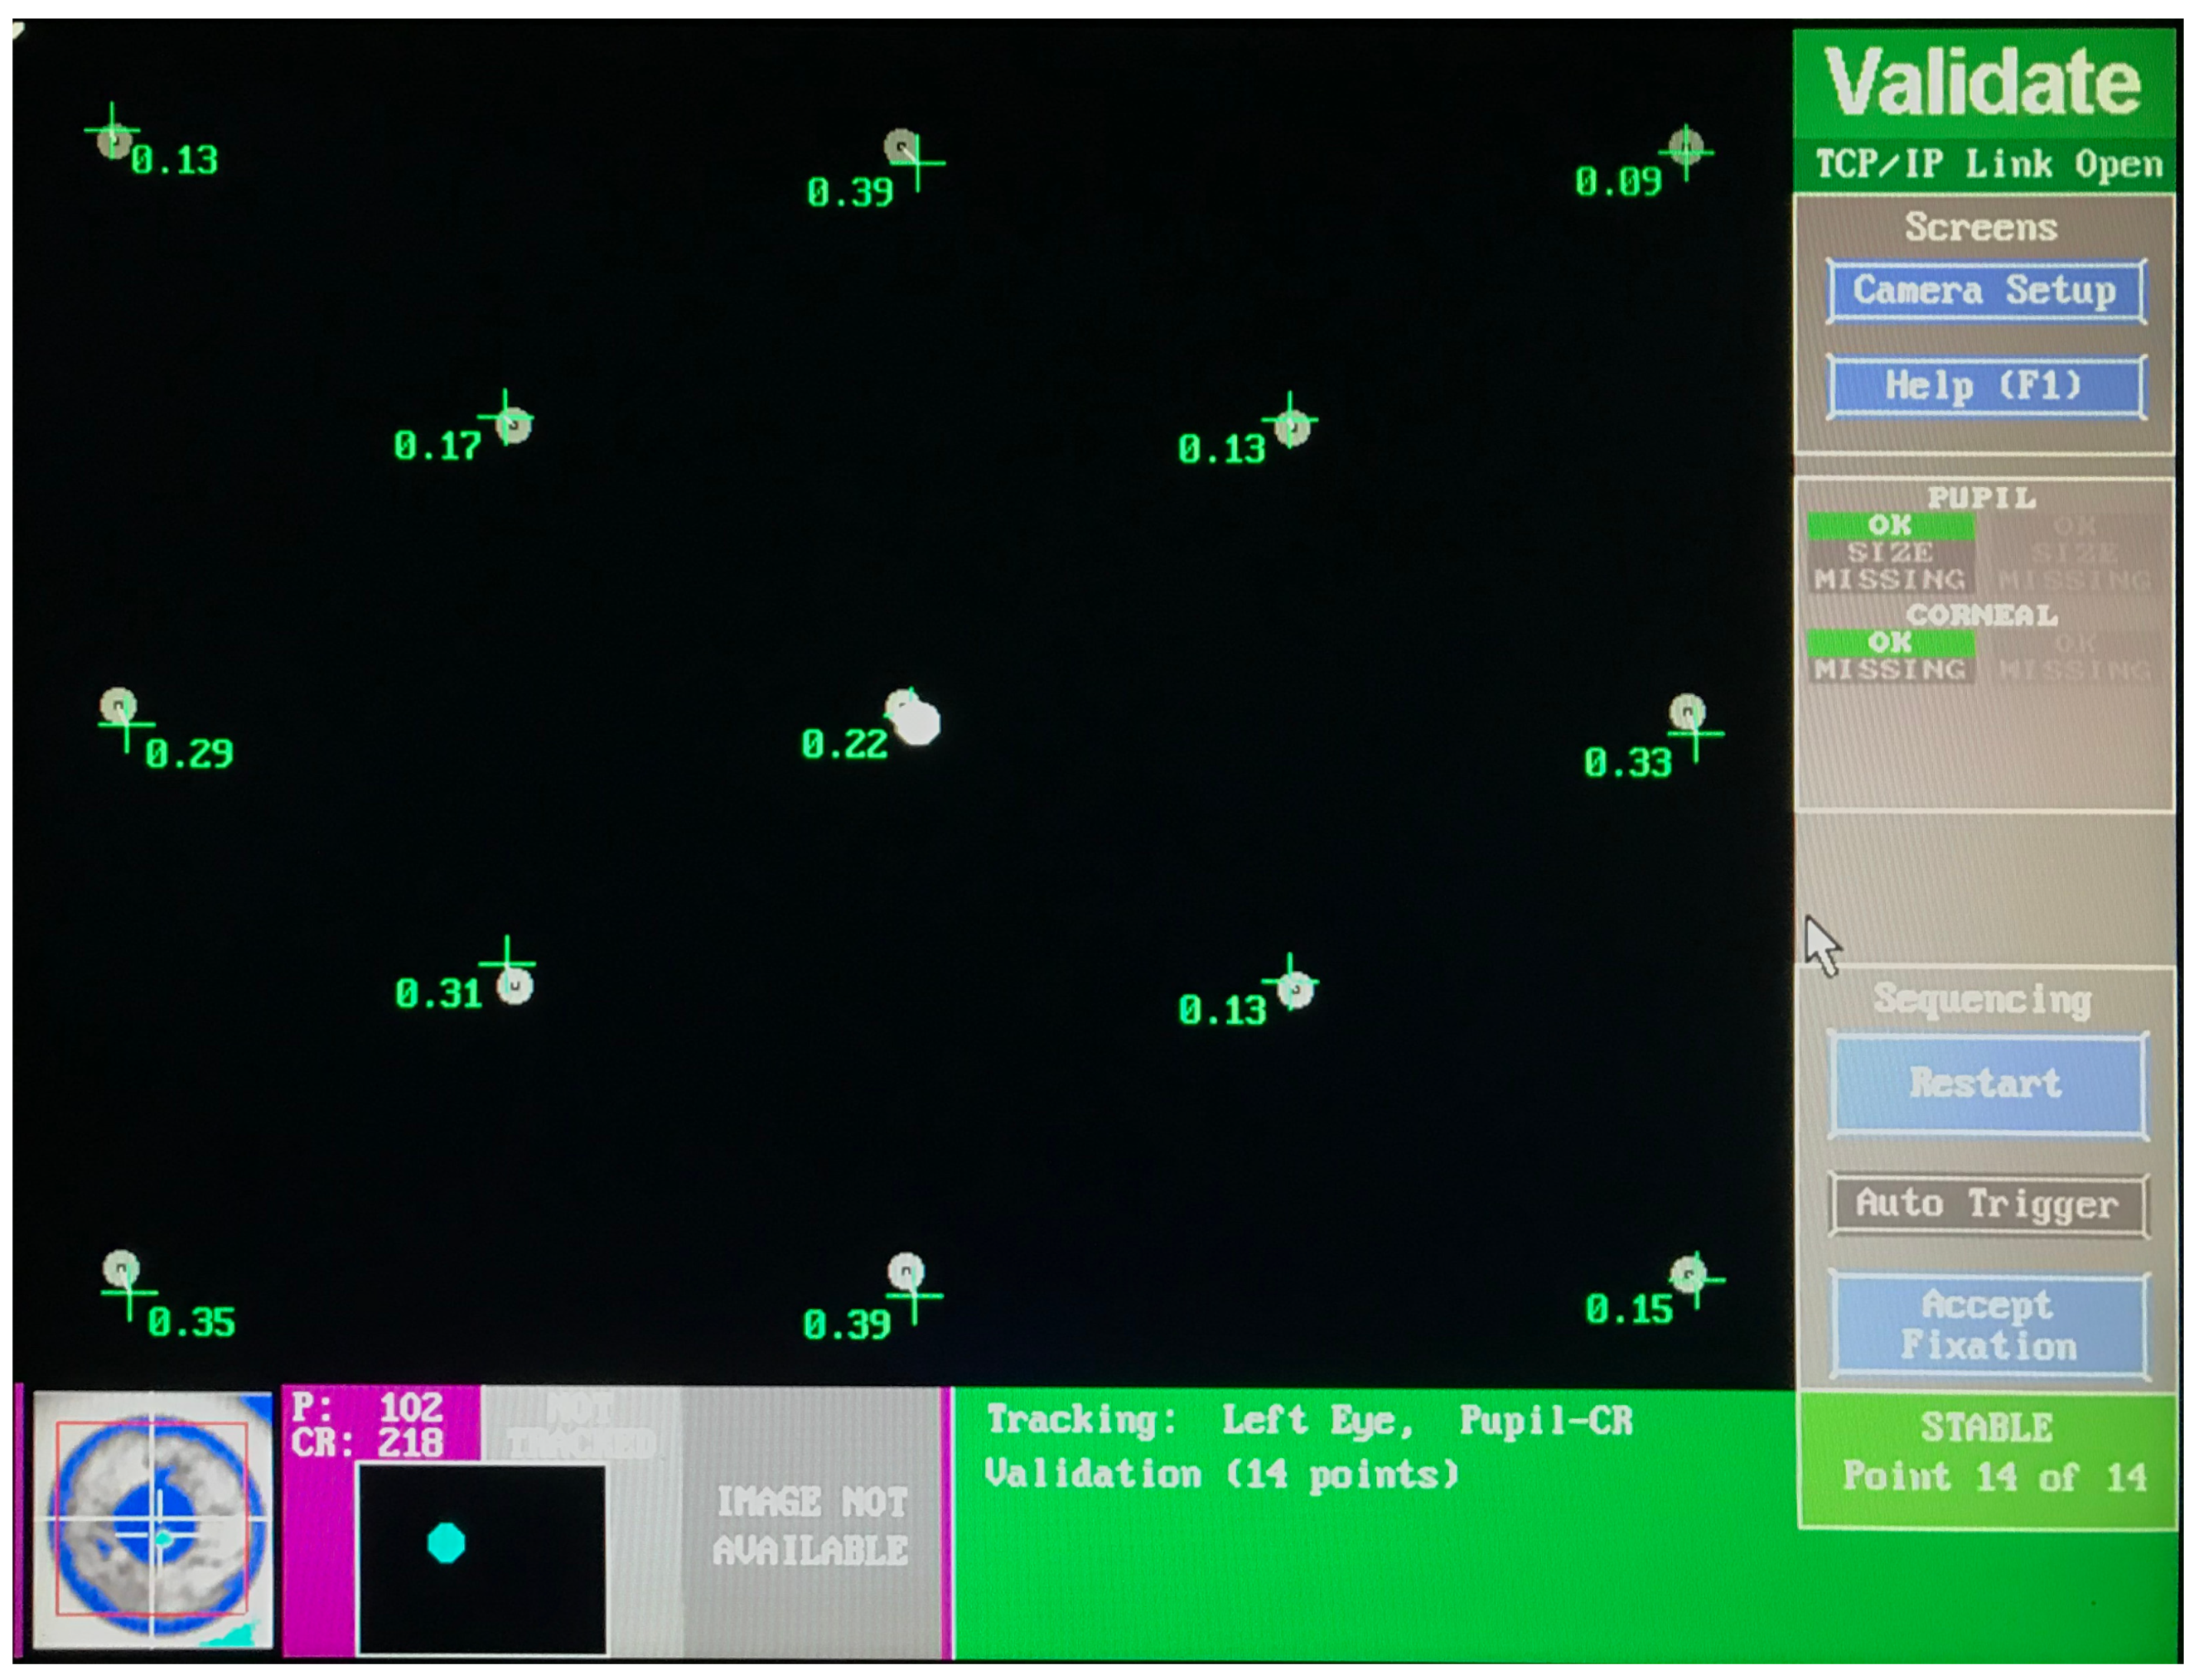Click the IMAGE NOT AVAILABLE panel
2199x1680 pixels.
pos(810,1526)
